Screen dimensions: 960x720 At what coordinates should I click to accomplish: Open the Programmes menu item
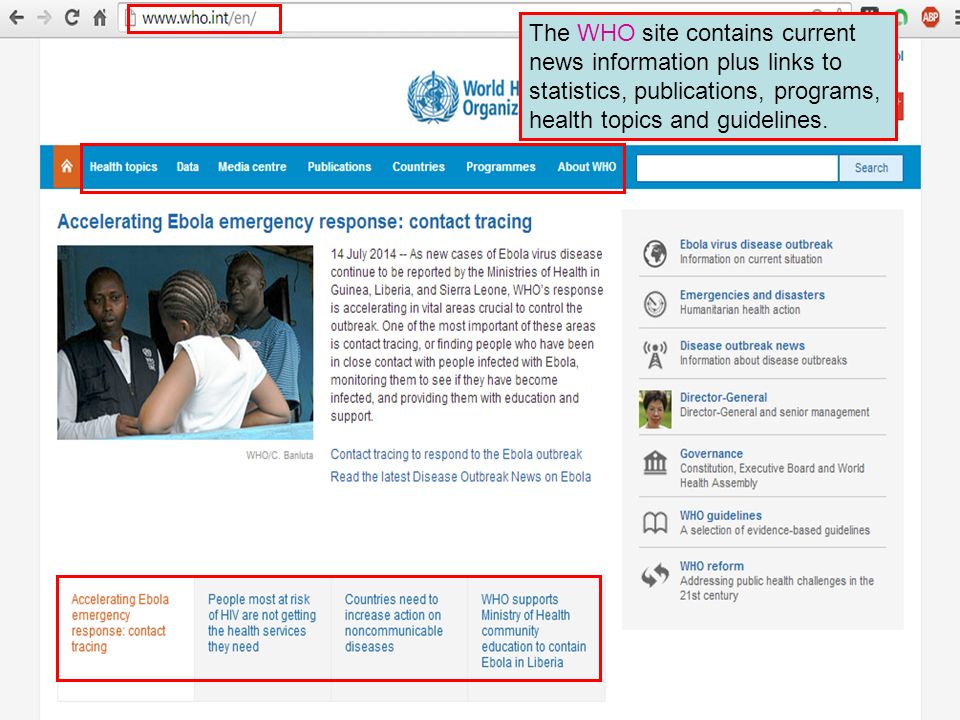[501, 167]
